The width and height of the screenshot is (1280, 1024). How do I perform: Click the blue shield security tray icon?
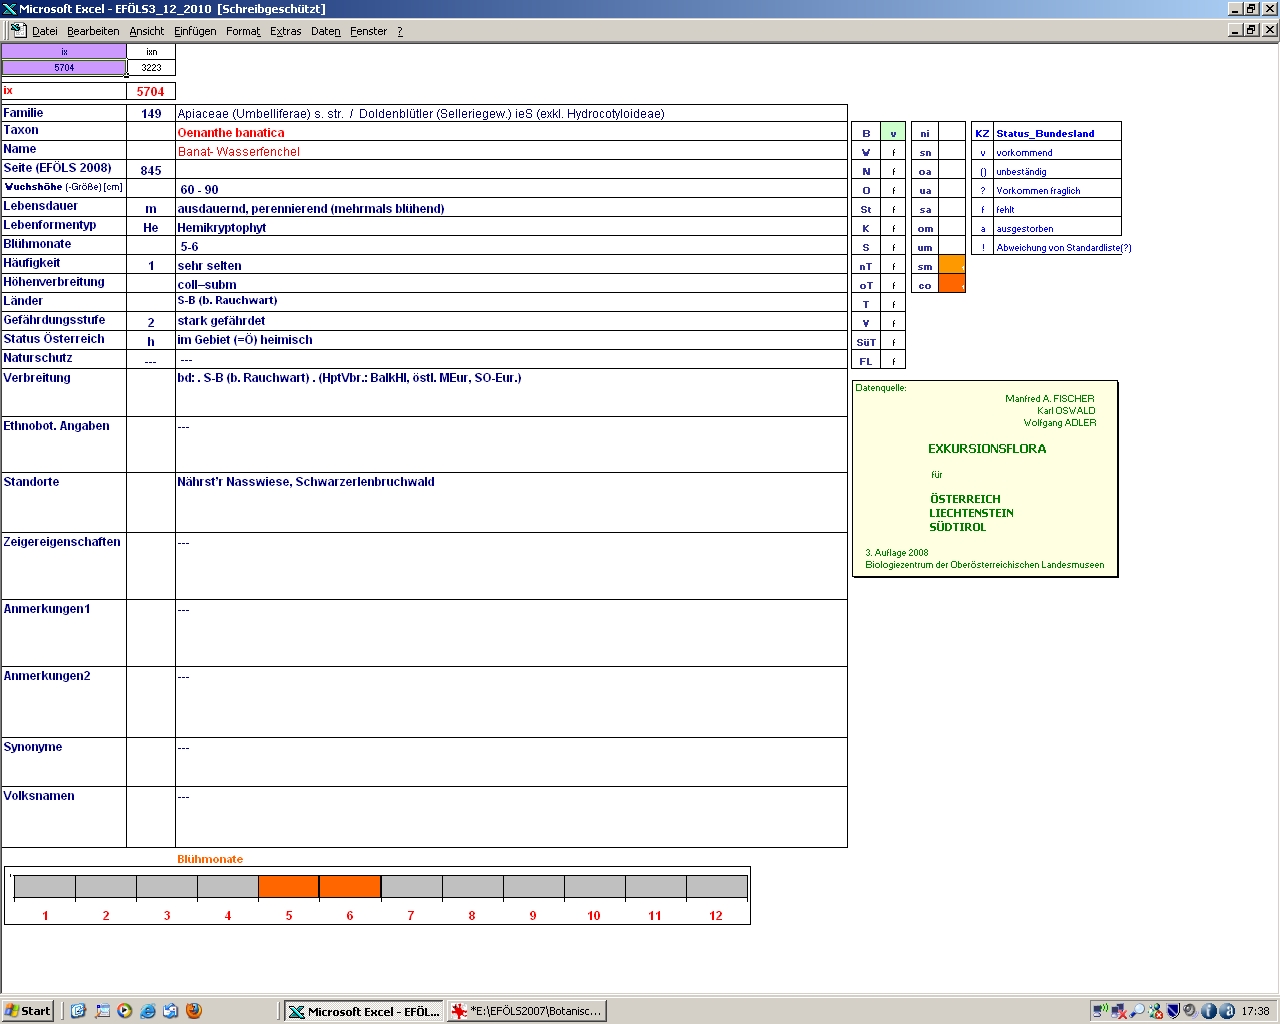click(1173, 1011)
